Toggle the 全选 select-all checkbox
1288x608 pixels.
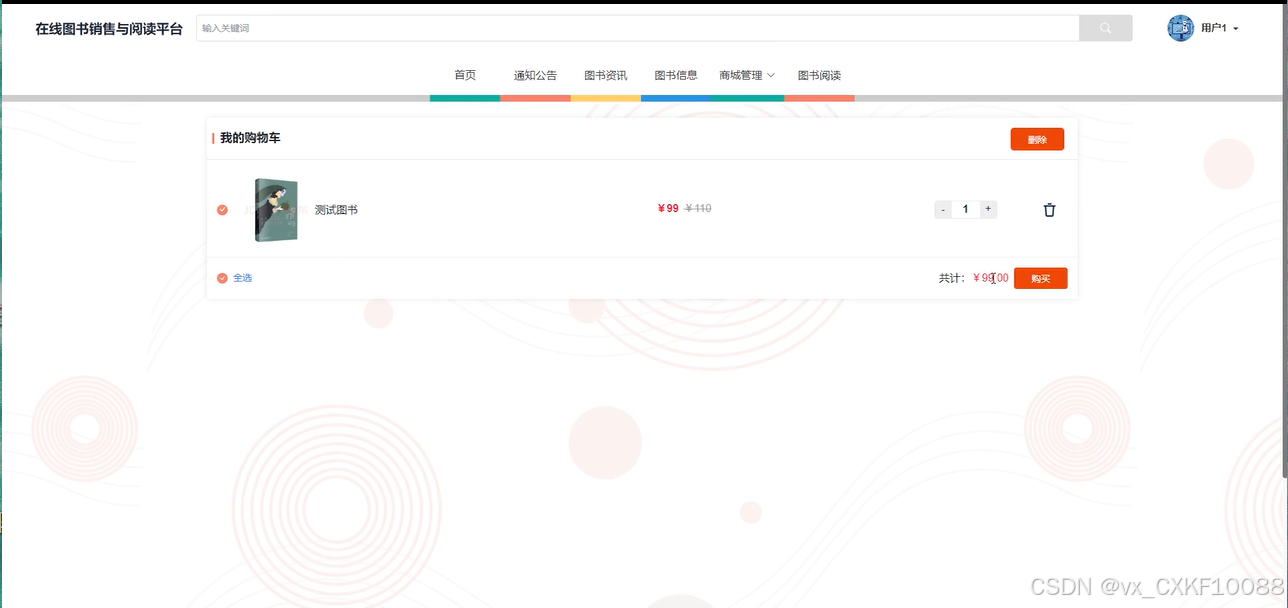(x=222, y=278)
